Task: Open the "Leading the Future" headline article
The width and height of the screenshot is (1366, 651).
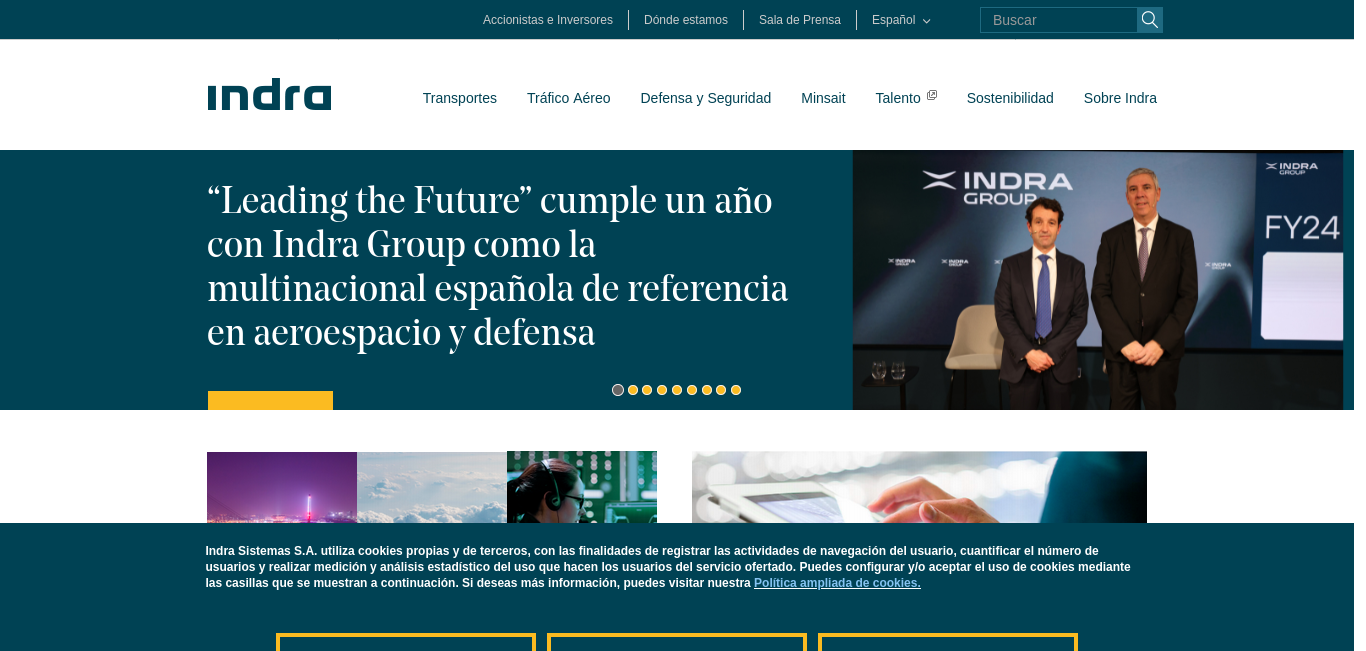Action: pyautogui.click(x=498, y=266)
